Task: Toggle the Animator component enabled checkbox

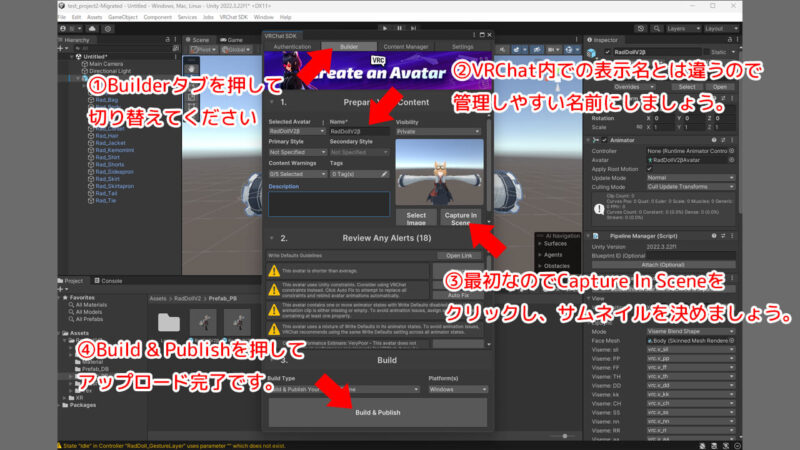Action: click(x=605, y=140)
